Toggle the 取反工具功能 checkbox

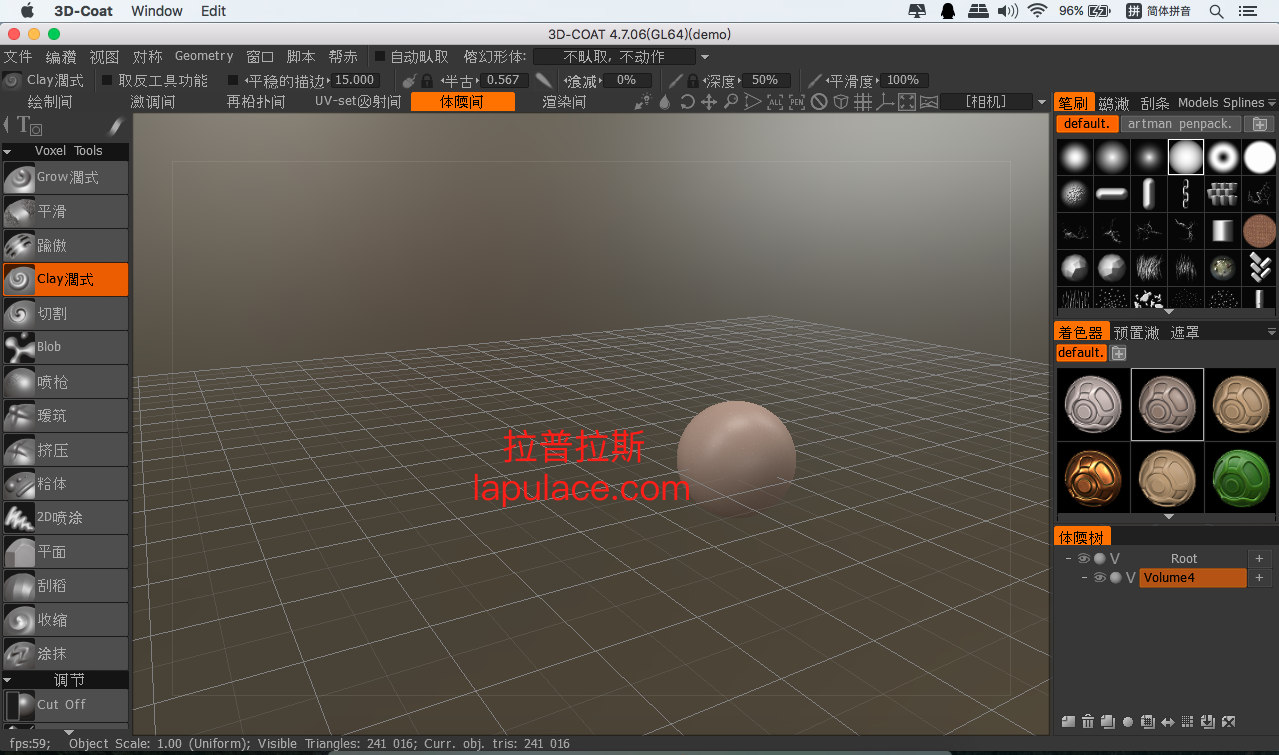(108, 80)
